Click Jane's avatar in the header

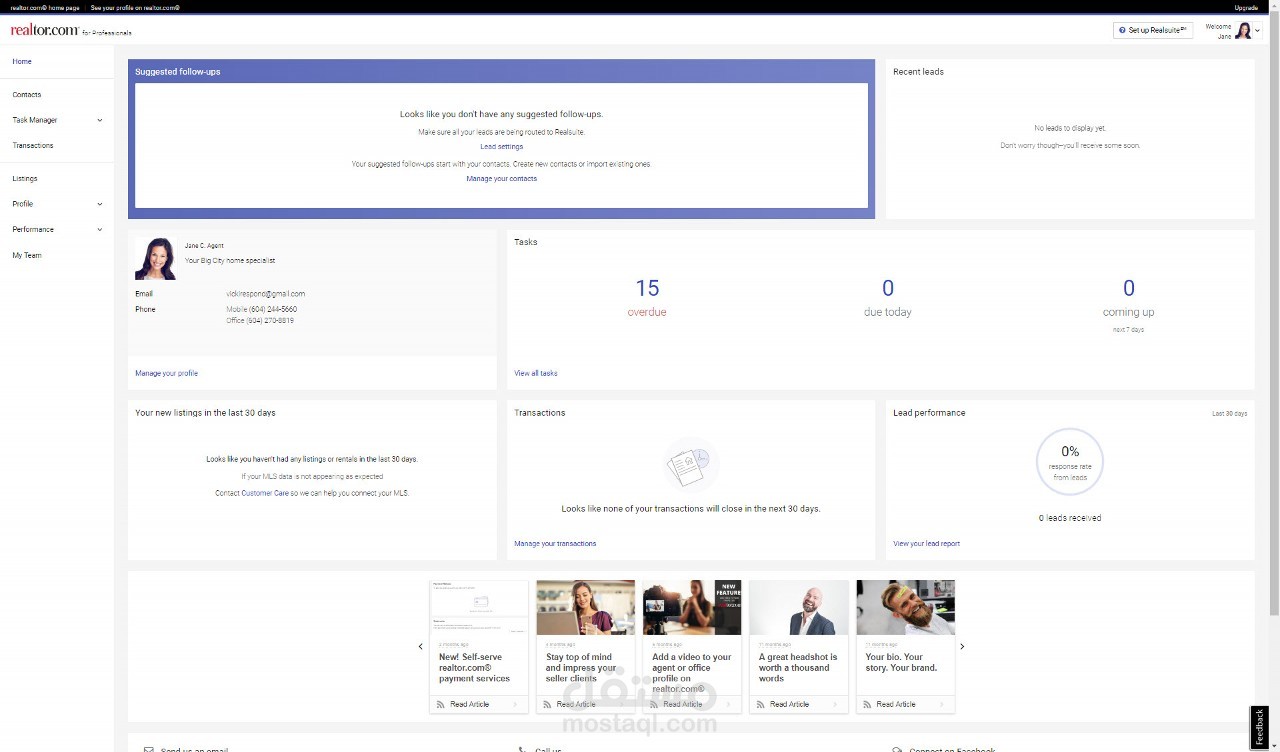click(x=1243, y=31)
